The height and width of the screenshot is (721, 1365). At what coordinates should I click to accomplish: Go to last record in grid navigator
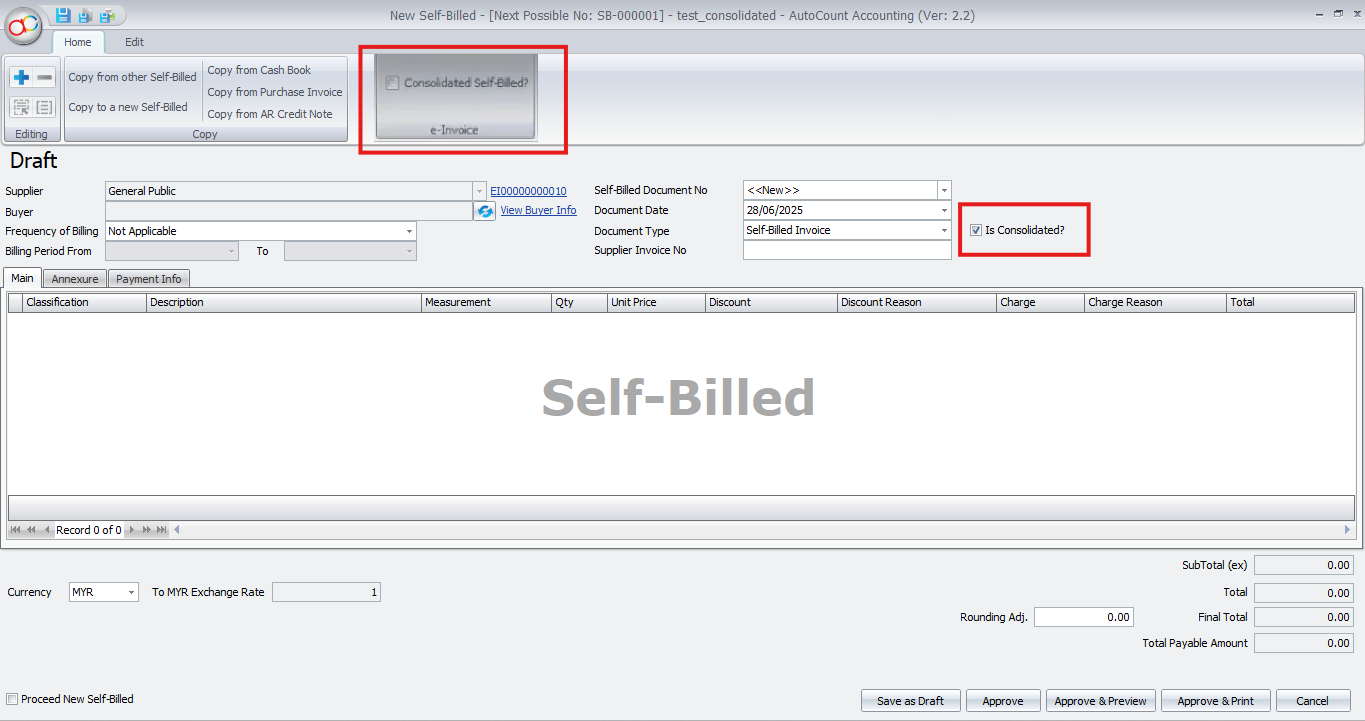click(161, 530)
